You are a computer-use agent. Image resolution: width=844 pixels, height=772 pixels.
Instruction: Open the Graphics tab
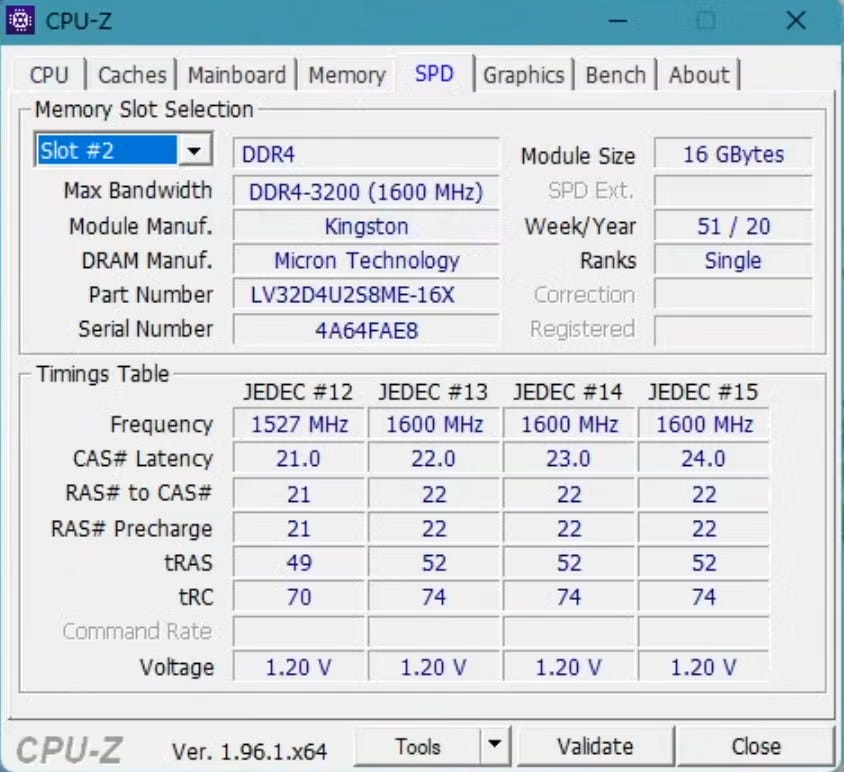point(524,75)
